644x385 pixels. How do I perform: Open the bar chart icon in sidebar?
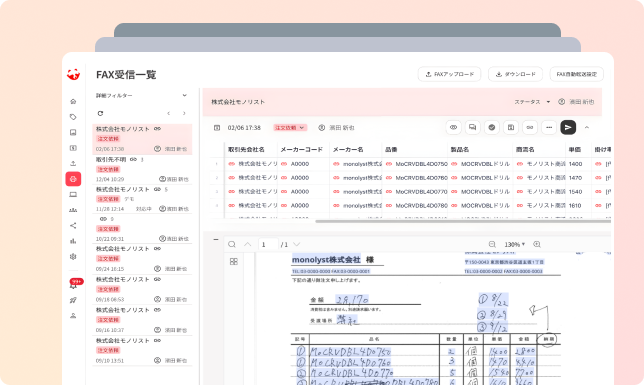[73, 241]
